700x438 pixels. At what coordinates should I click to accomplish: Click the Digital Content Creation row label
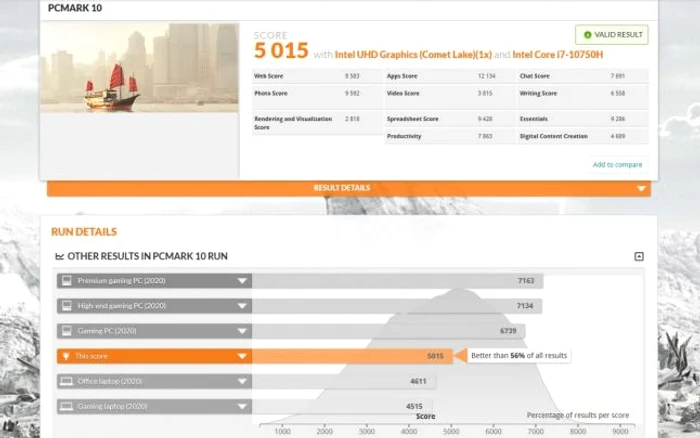tap(554, 136)
